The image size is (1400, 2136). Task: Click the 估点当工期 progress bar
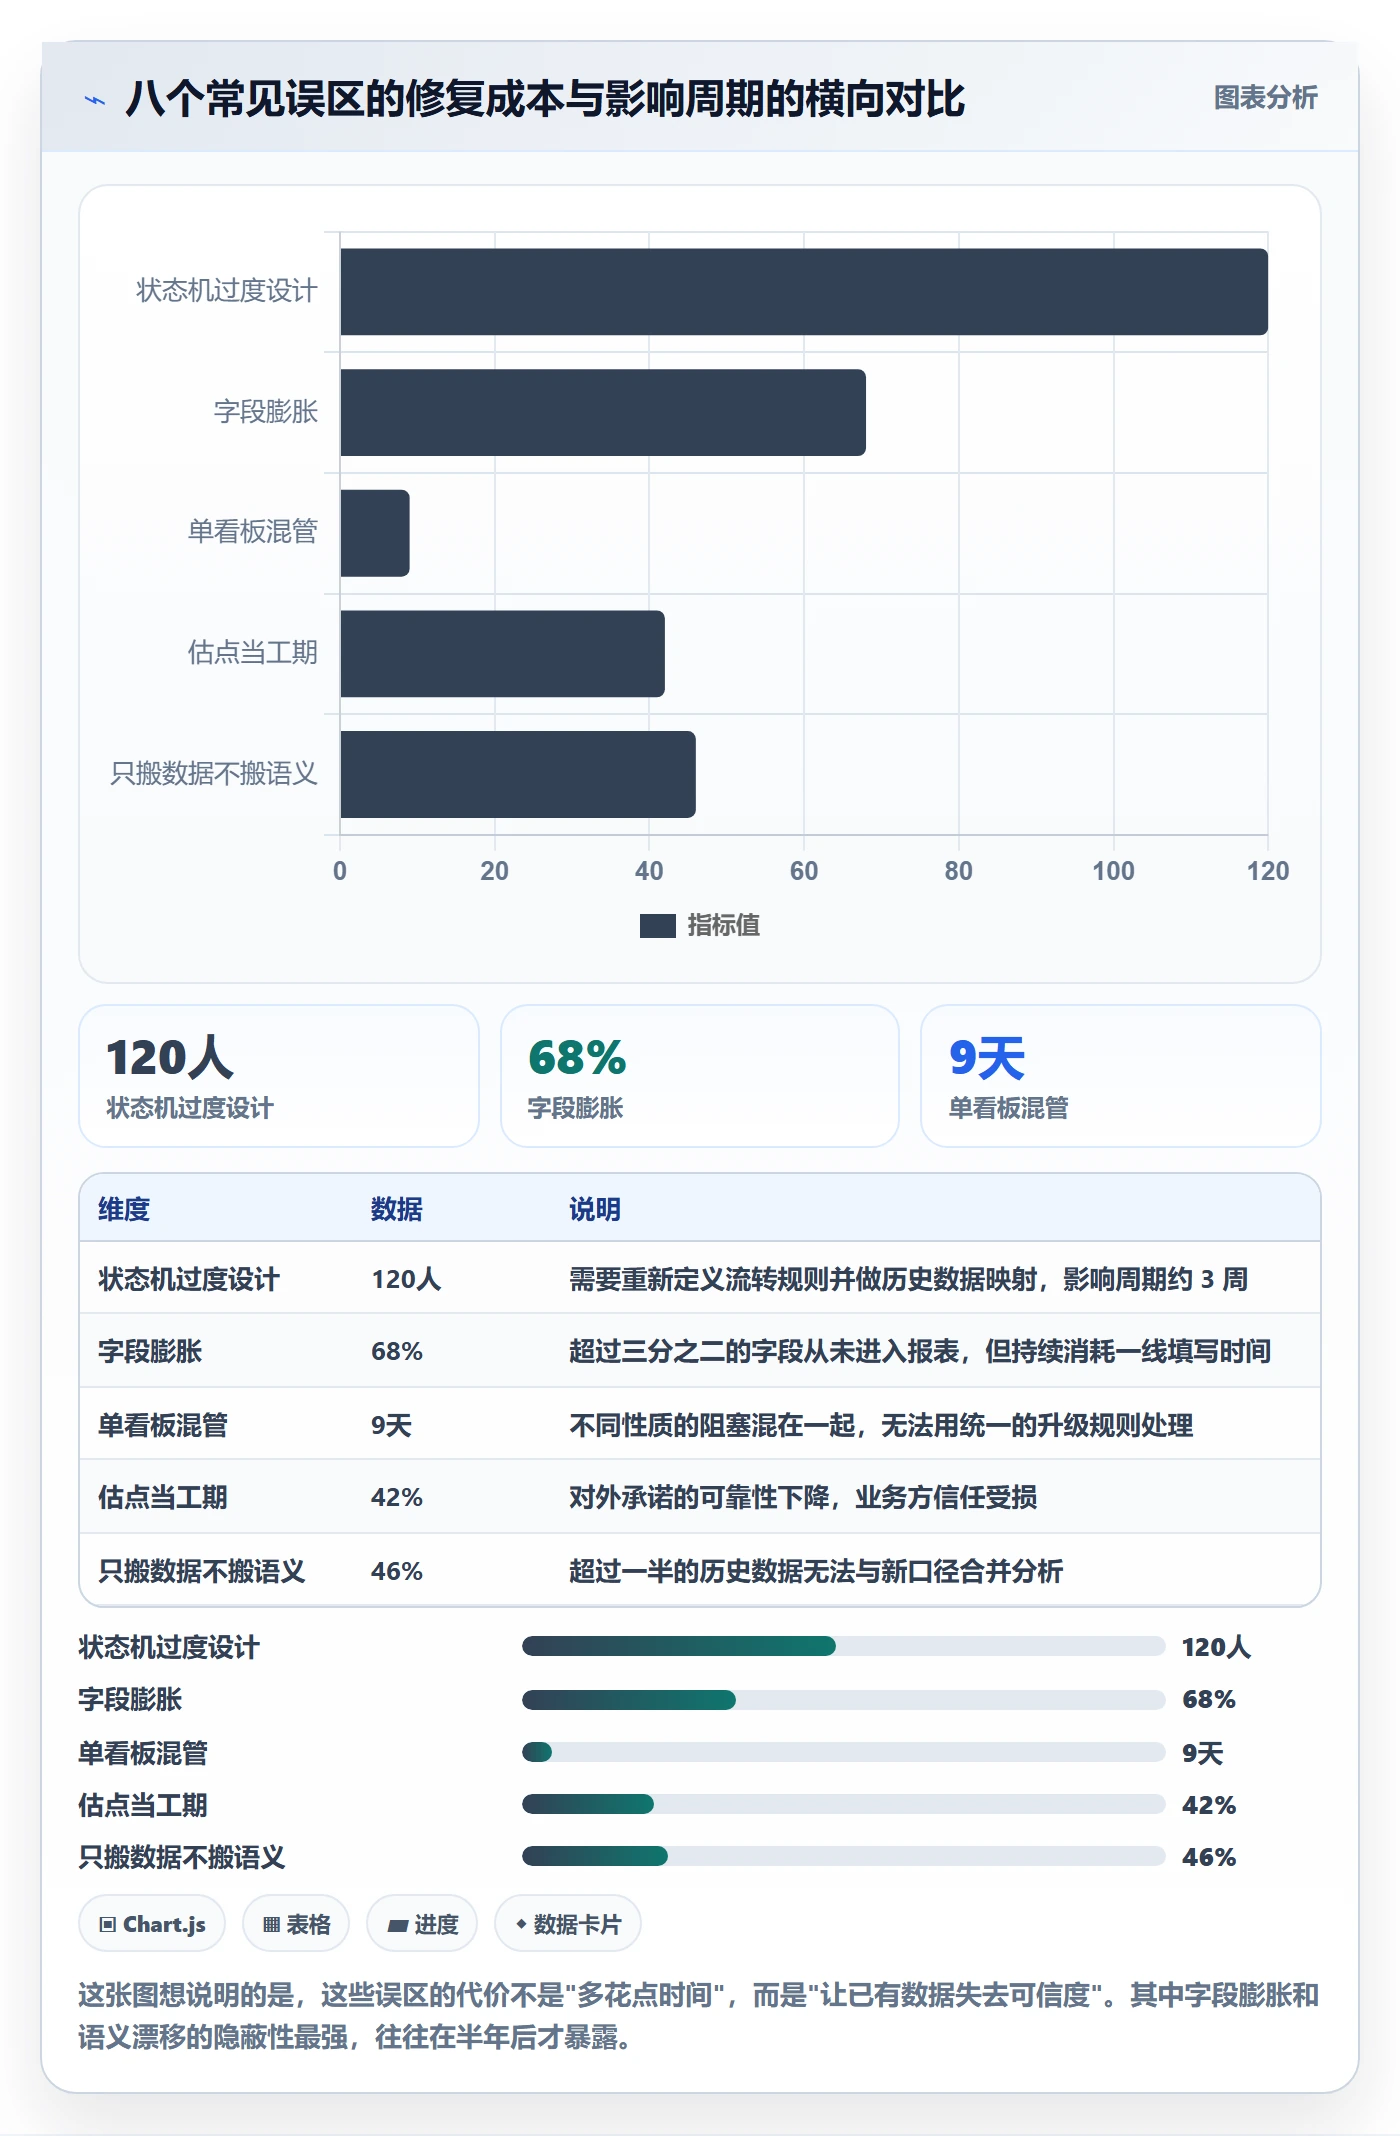[x=843, y=1804]
